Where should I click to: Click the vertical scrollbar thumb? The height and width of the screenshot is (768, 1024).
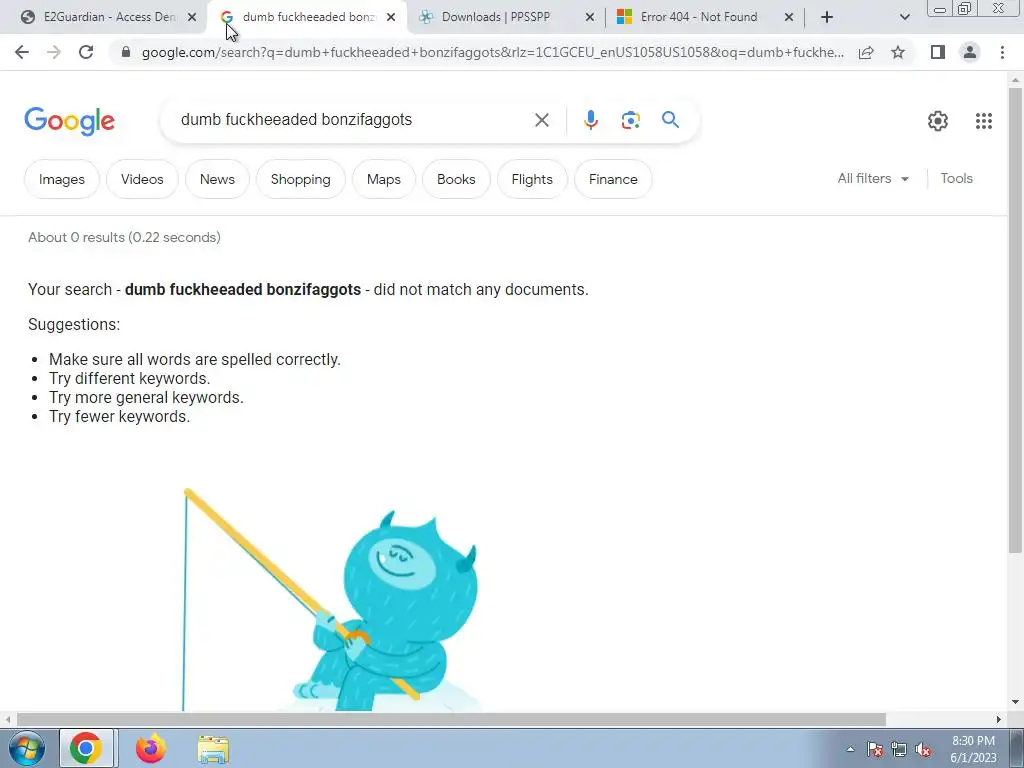coord(1016,320)
